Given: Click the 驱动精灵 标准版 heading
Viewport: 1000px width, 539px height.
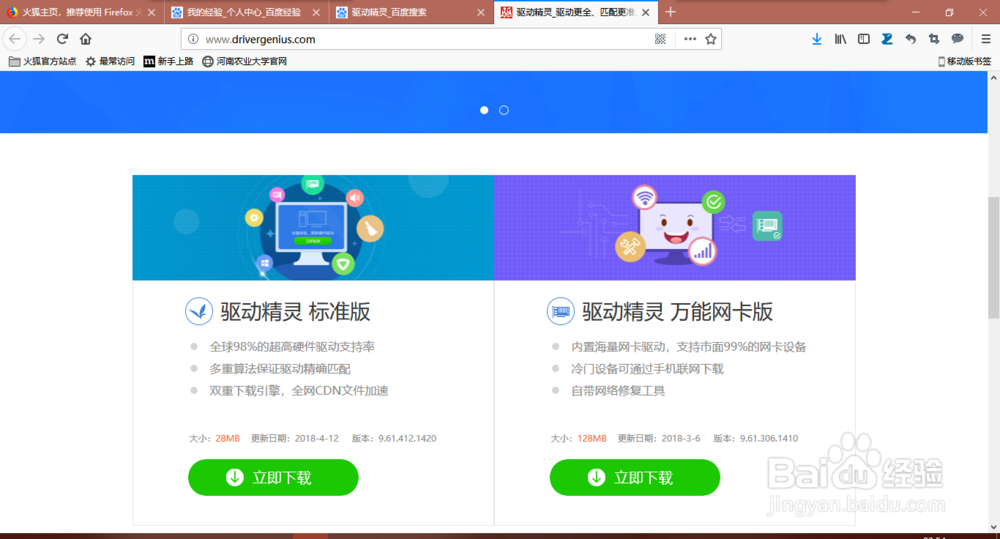Looking at the screenshot, I should 295,312.
